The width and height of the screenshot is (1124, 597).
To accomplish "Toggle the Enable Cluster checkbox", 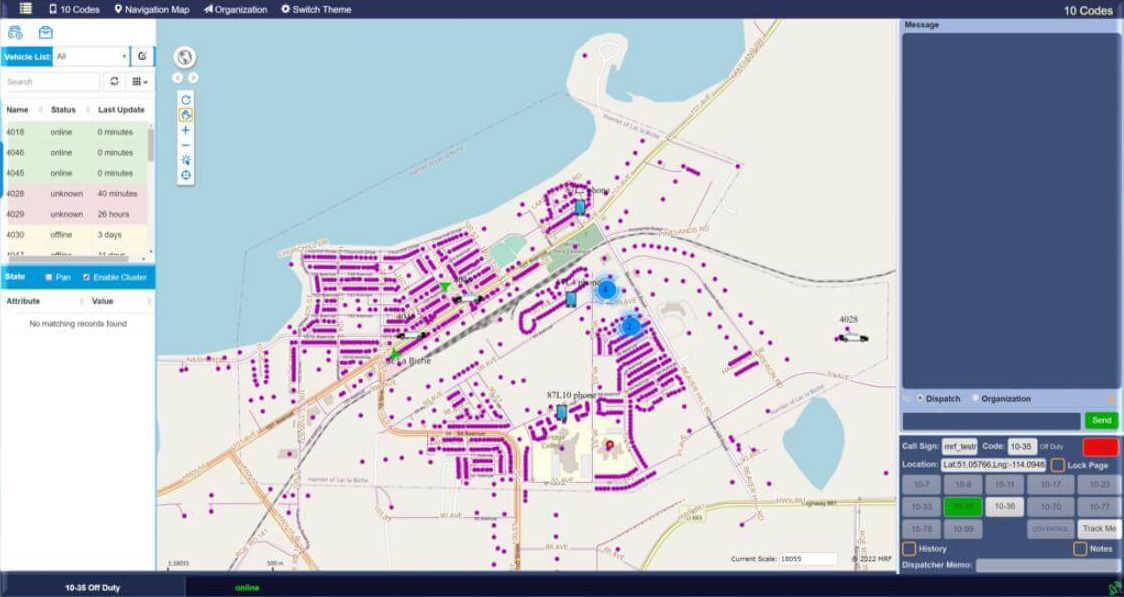I will pyautogui.click(x=86, y=277).
